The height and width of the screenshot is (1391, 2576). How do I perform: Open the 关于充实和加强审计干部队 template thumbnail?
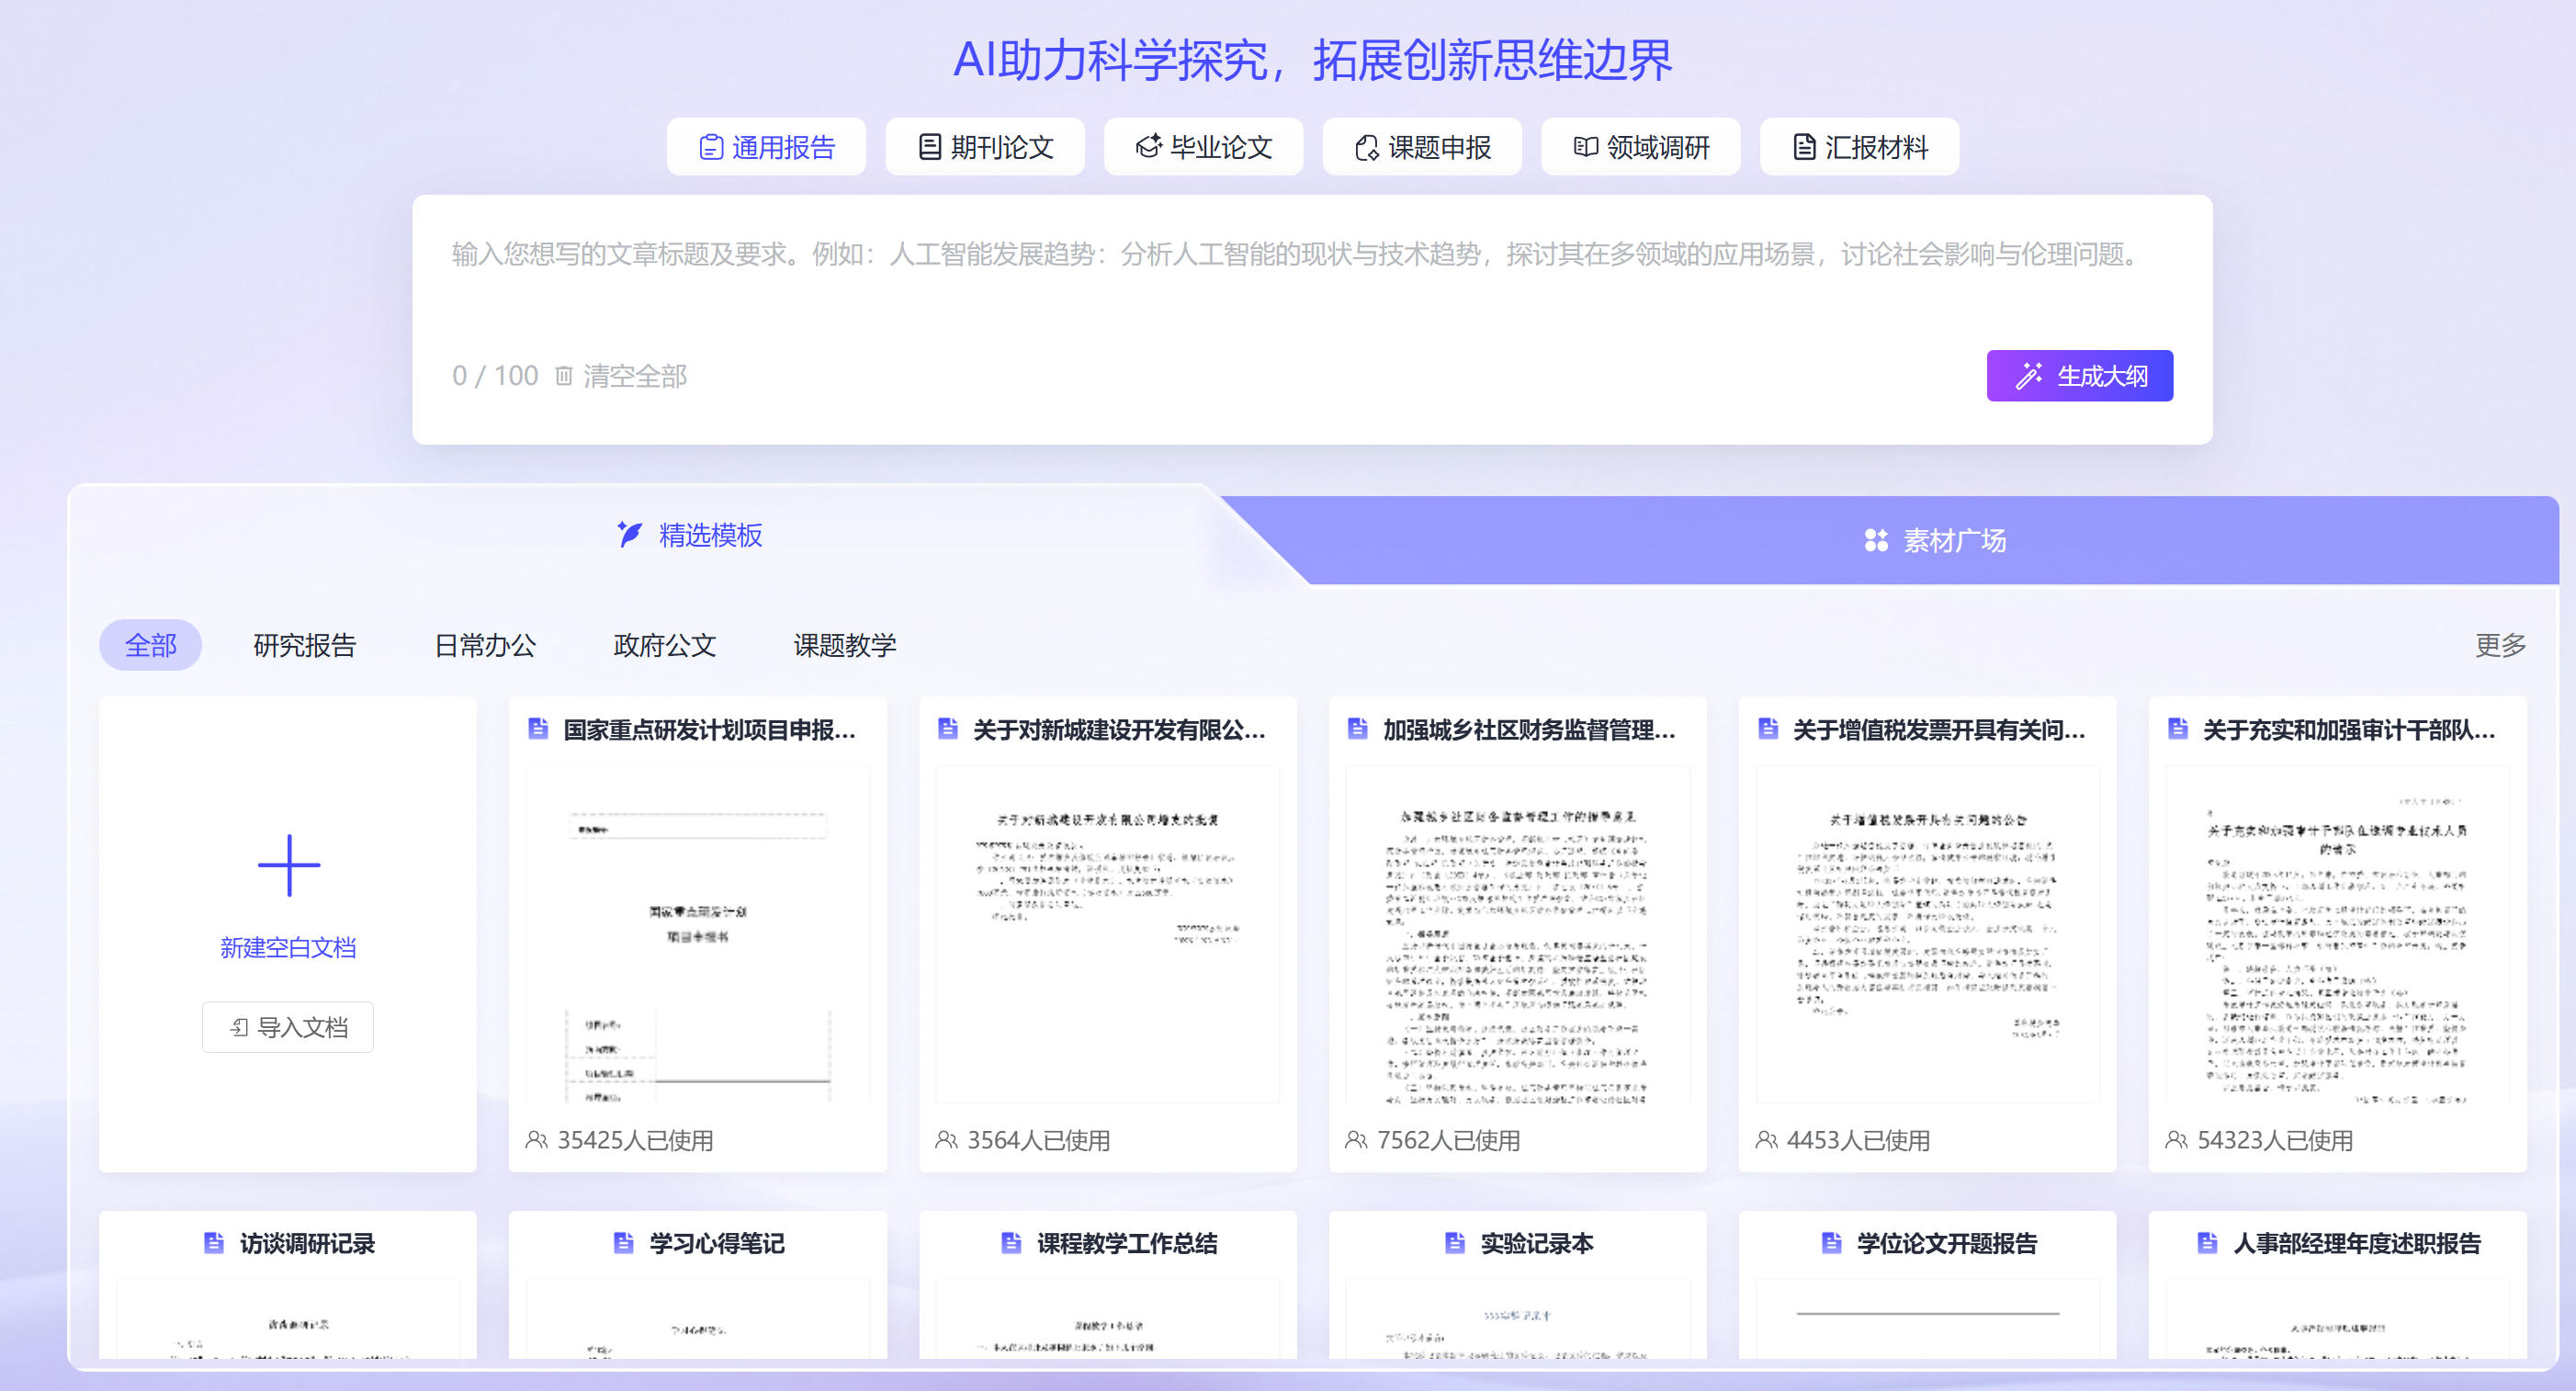click(x=2338, y=934)
